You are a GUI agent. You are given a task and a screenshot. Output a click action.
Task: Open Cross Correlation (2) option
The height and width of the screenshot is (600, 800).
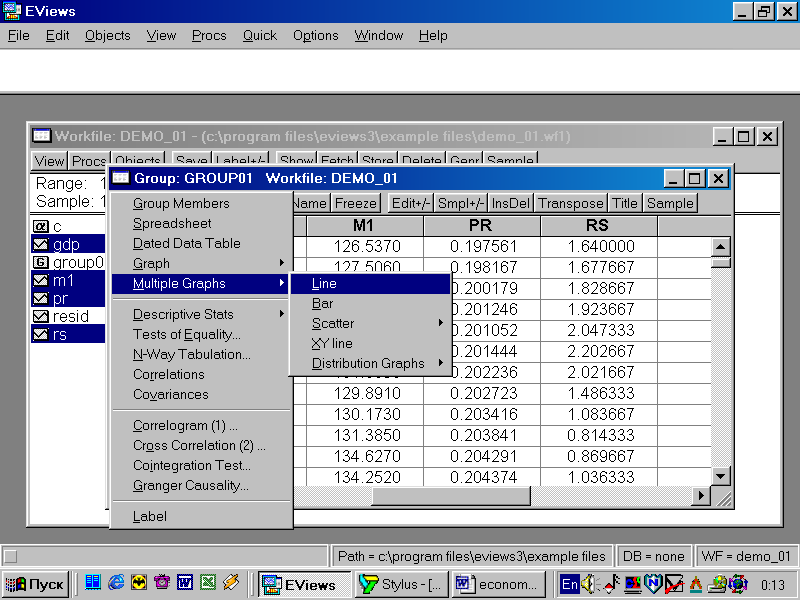pyautogui.click(x=200, y=445)
